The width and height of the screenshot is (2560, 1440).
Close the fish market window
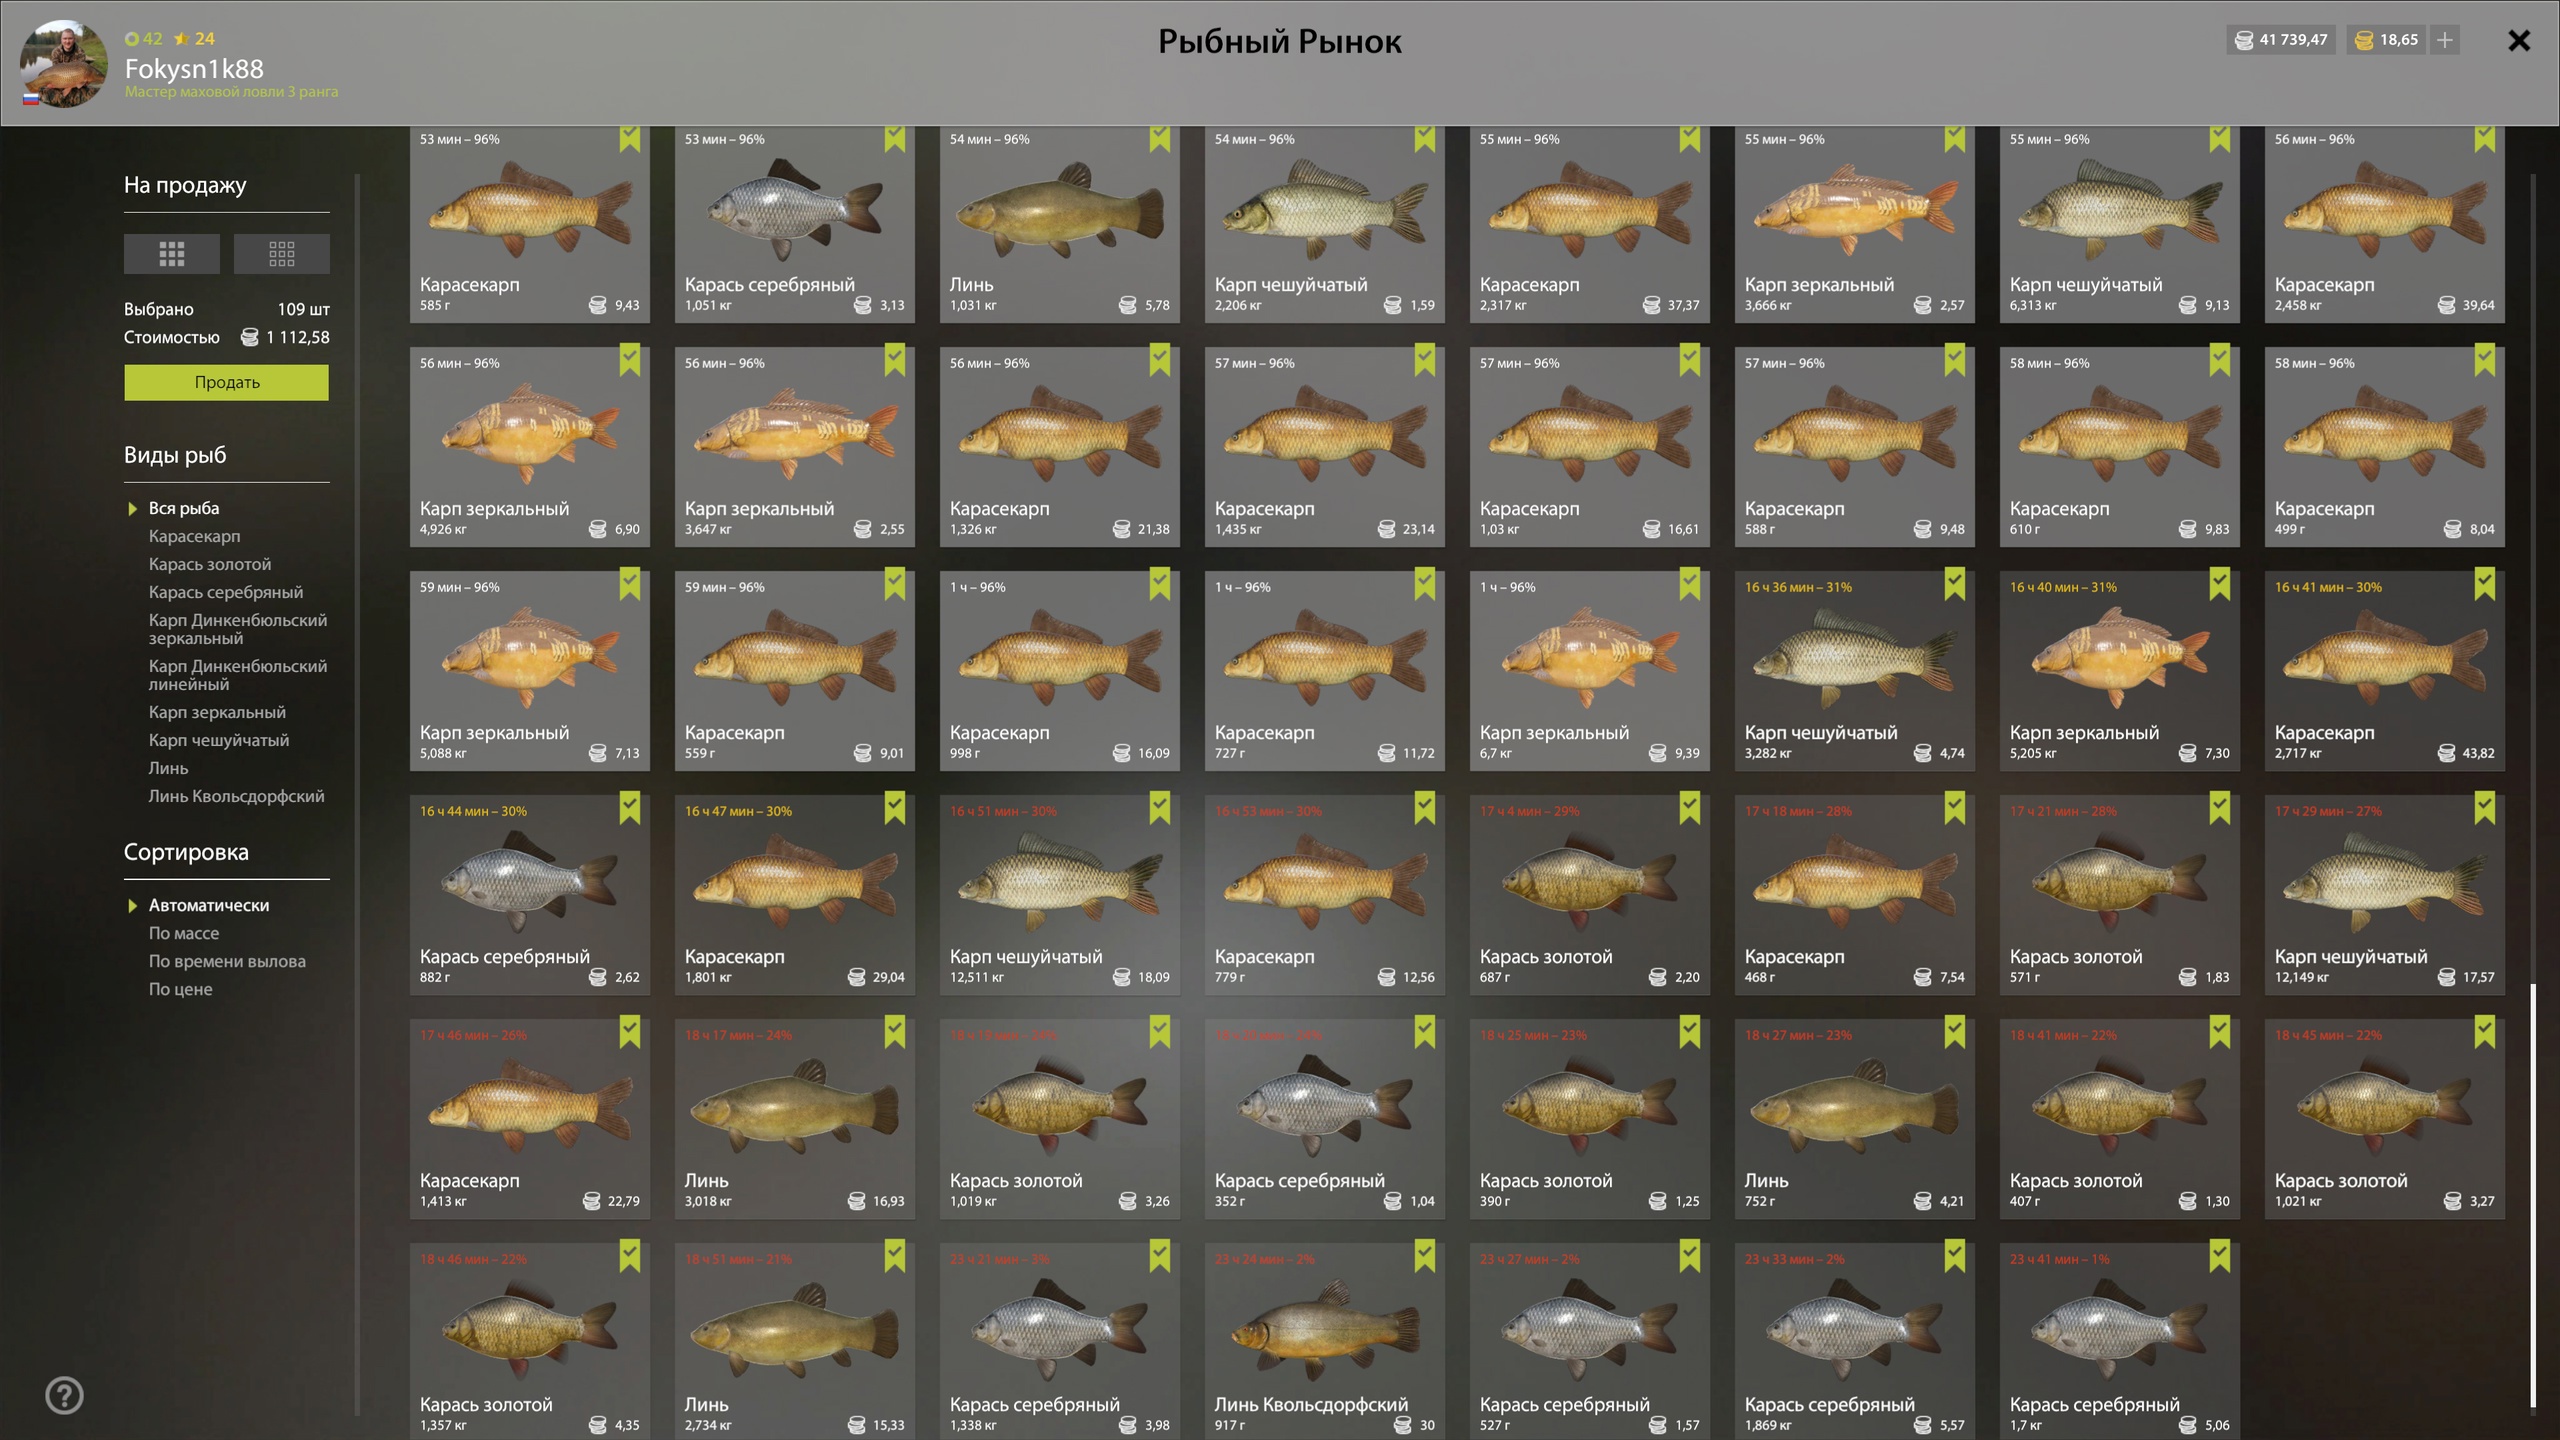[x=2519, y=40]
